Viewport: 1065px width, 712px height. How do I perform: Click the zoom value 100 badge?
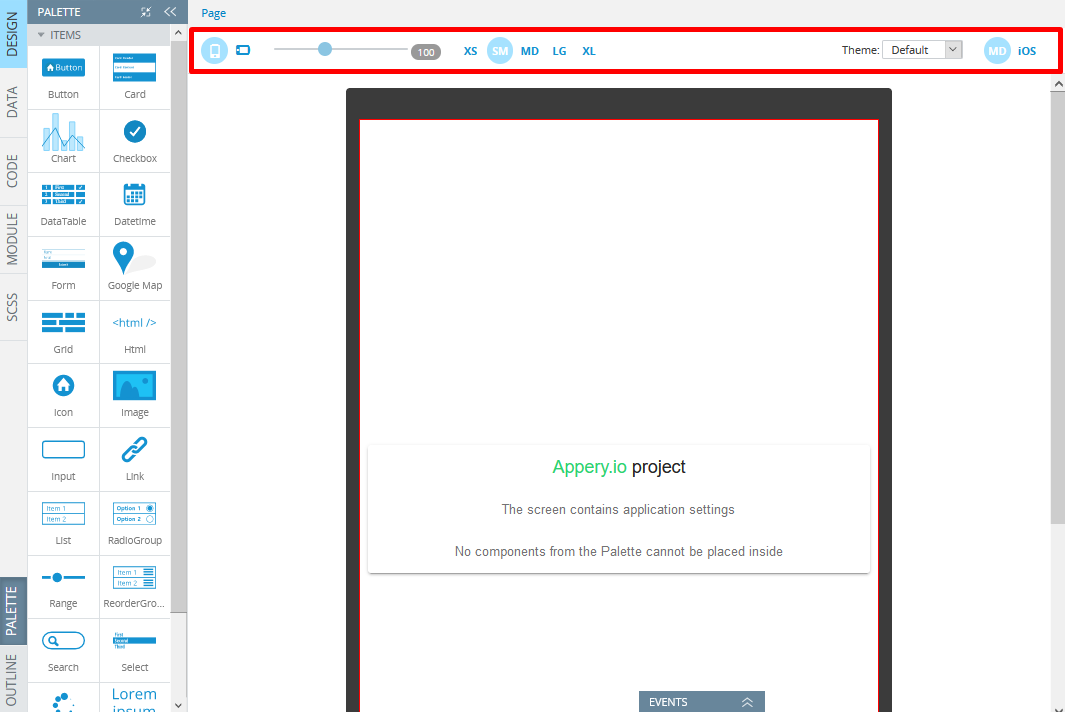point(426,52)
